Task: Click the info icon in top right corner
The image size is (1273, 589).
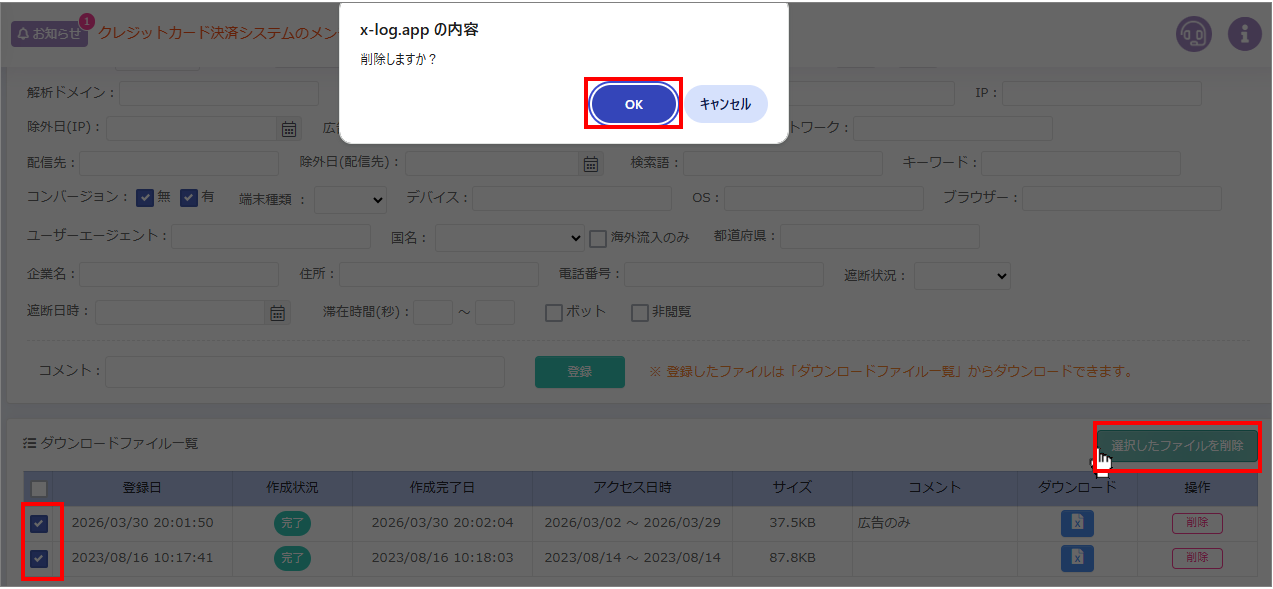Action: click(x=1245, y=33)
